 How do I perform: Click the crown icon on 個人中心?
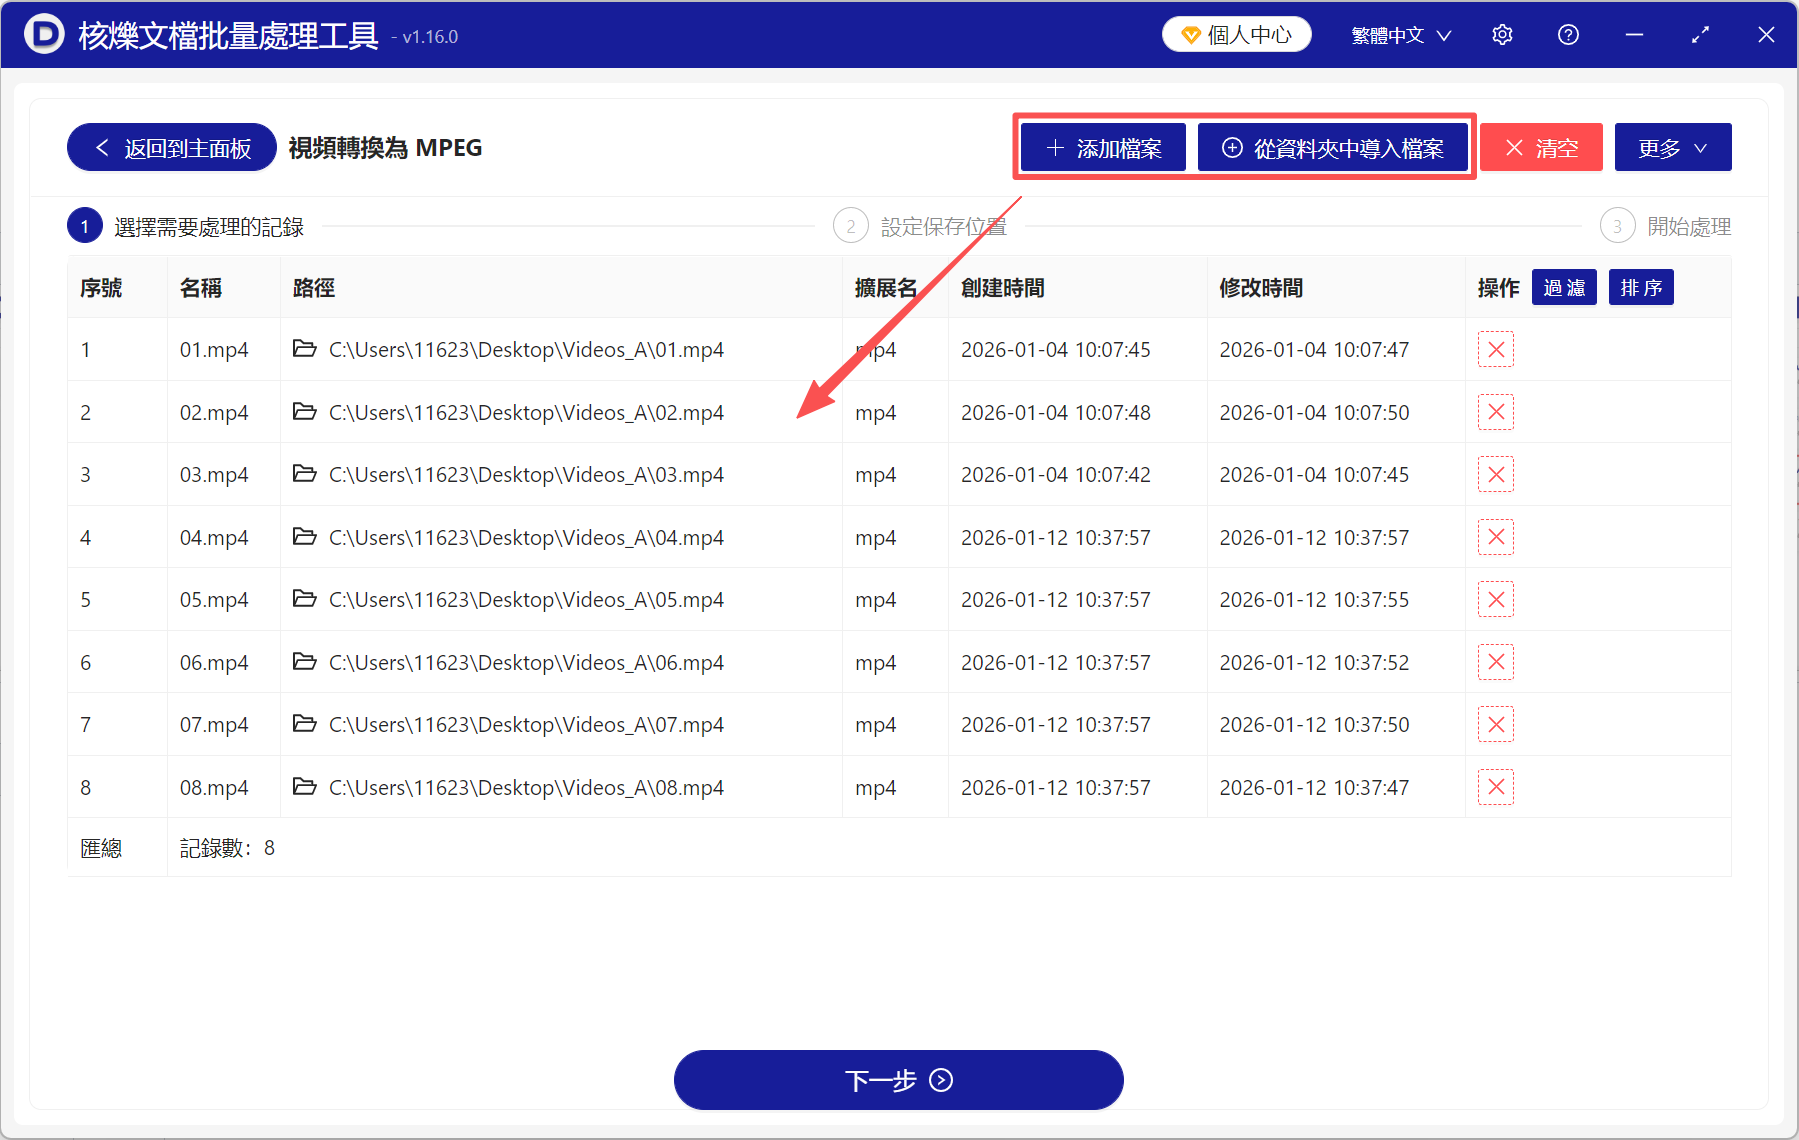pyautogui.click(x=1190, y=33)
